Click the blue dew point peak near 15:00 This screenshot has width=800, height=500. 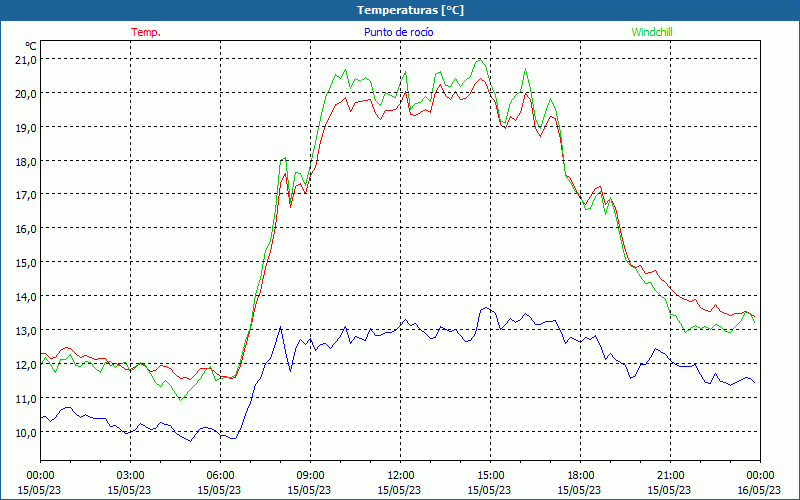[486, 308]
